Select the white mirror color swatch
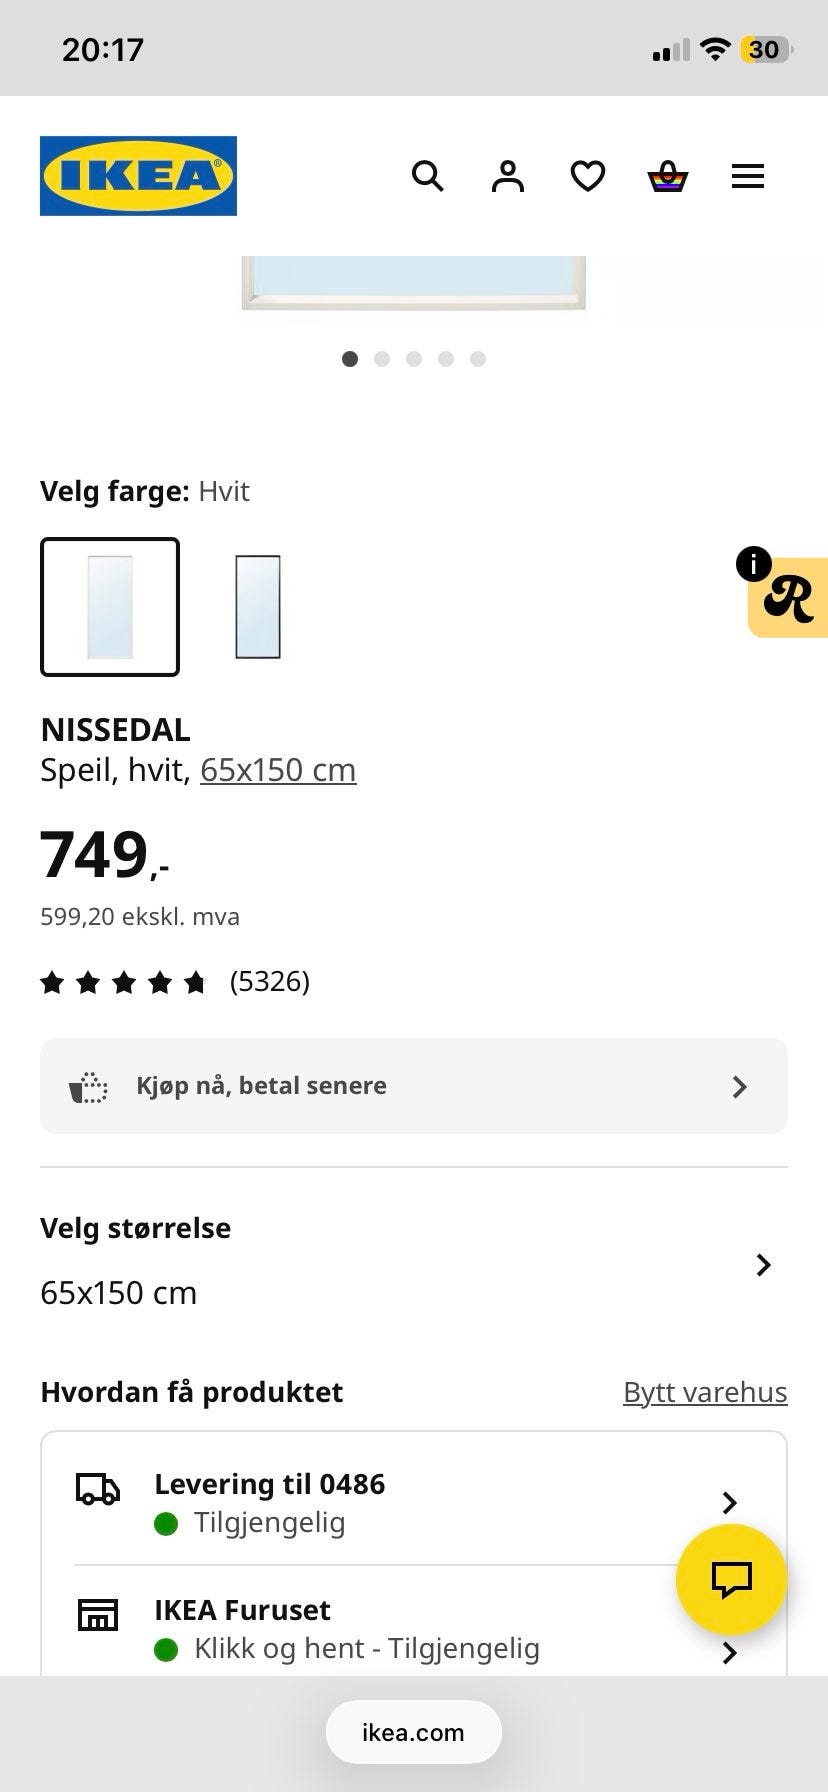Screen dimensions: 828x1792 click(110, 607)
